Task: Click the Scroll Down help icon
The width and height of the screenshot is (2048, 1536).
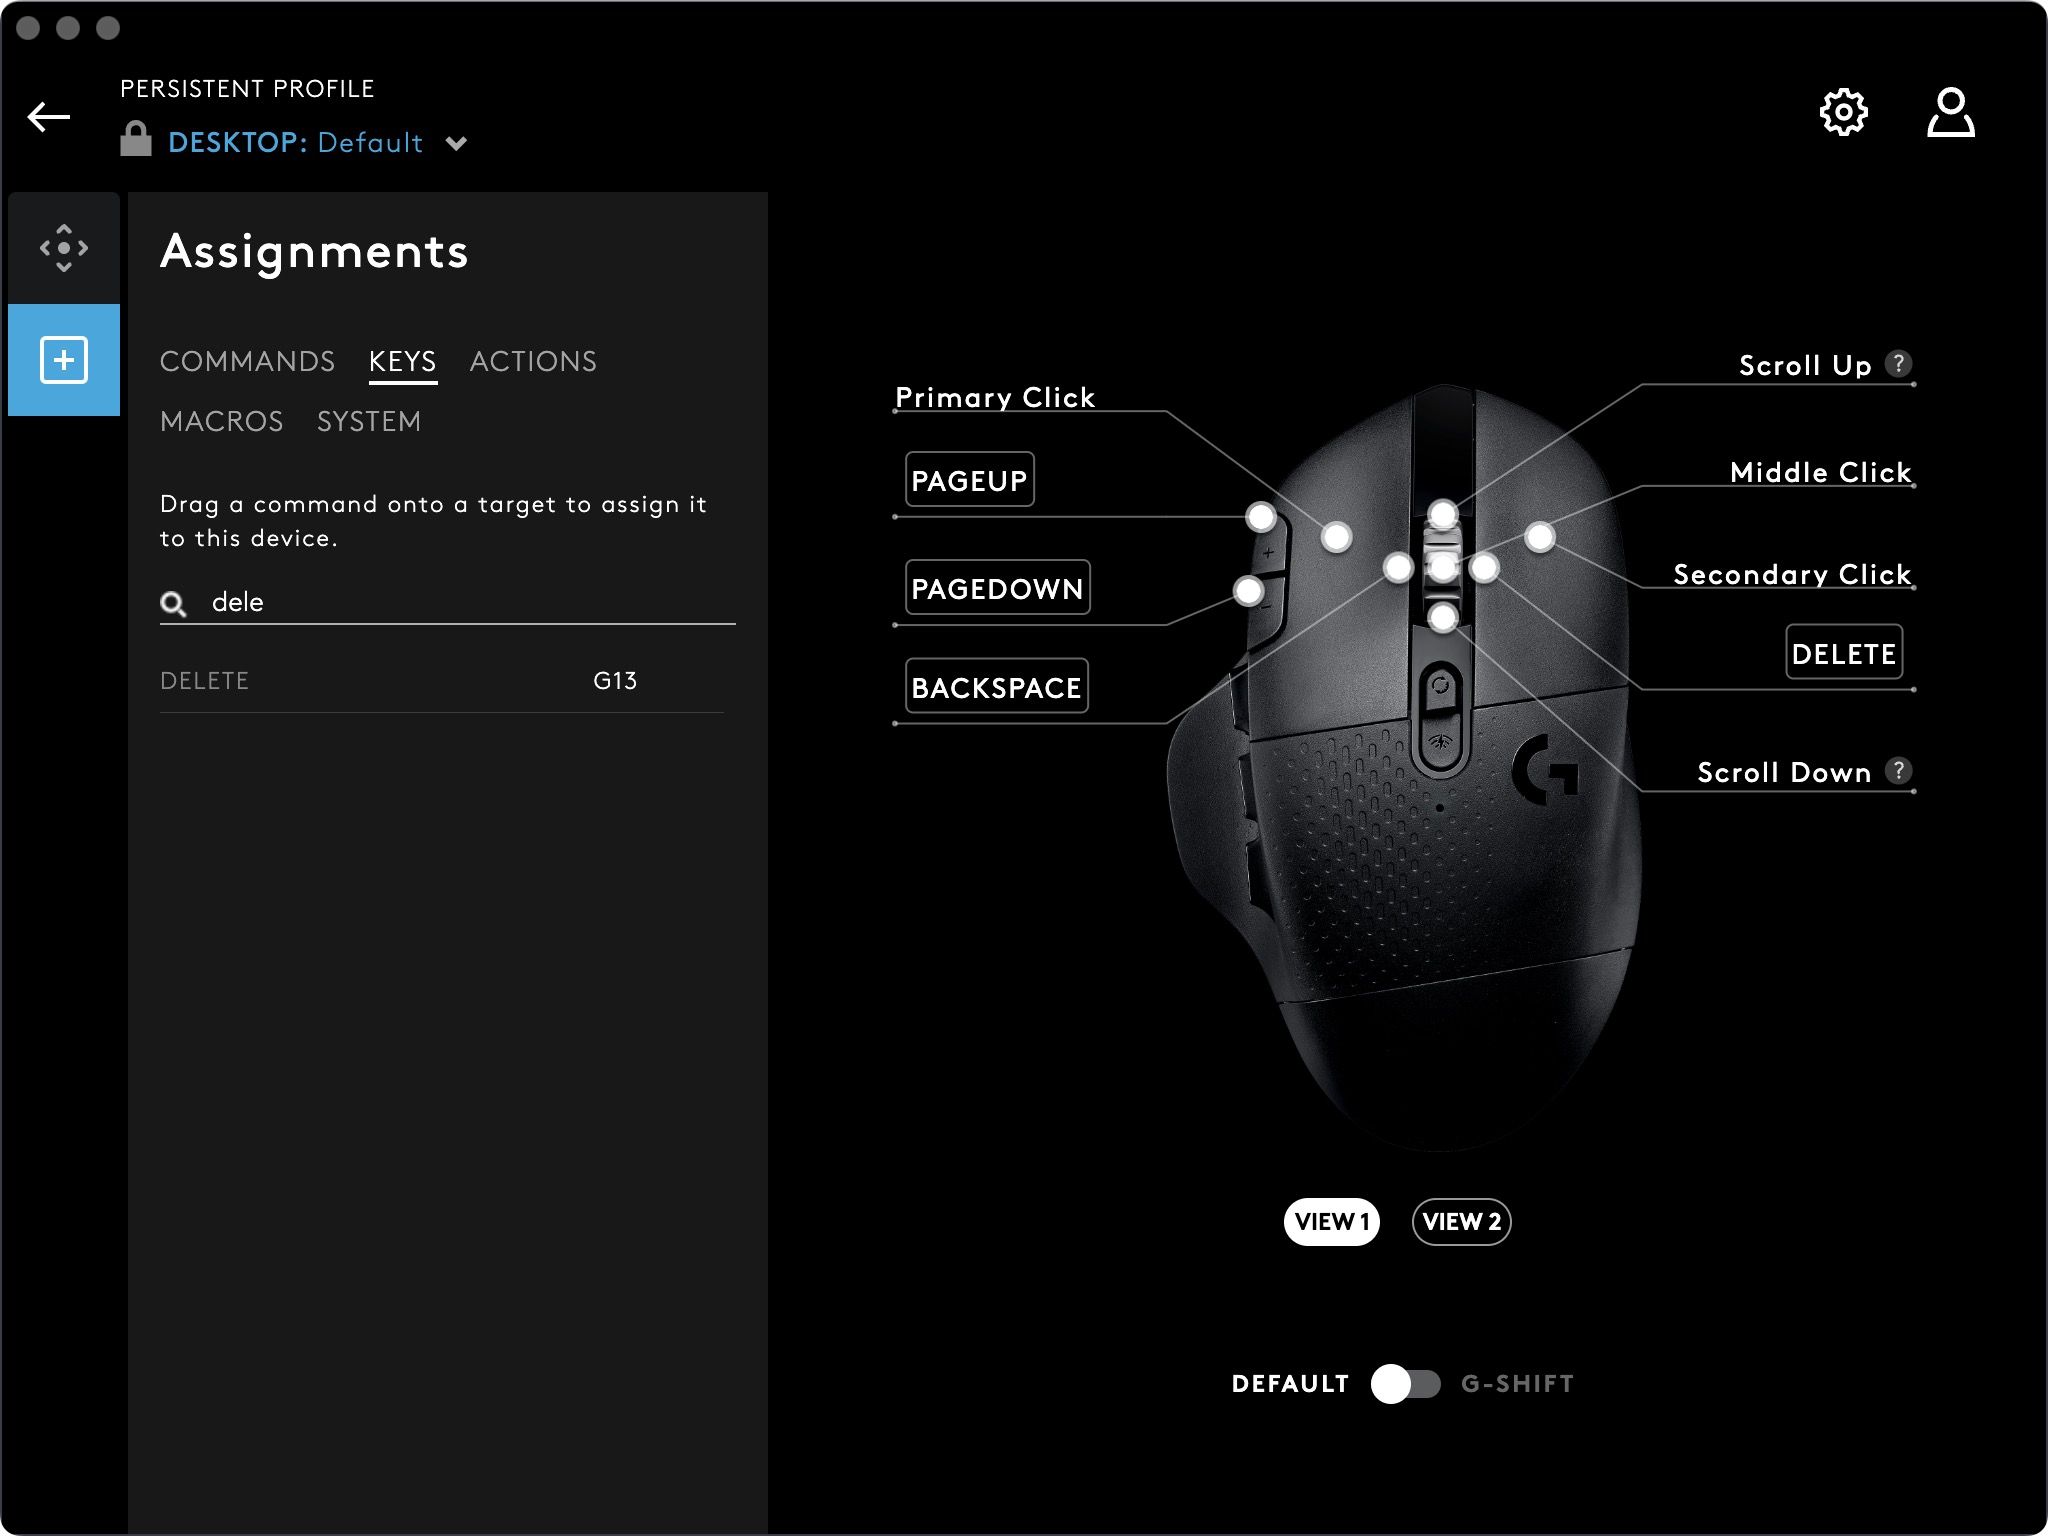Action: [x=1898, y=771]
